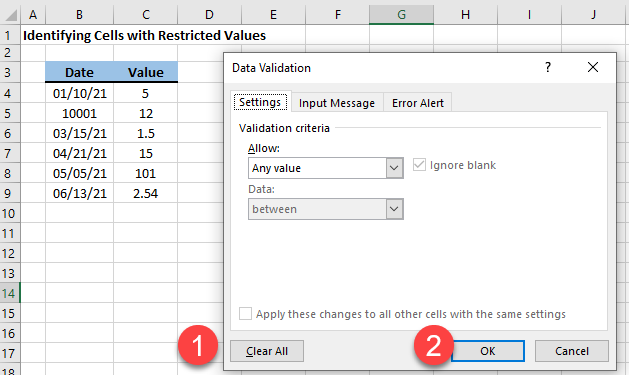The image size is (629, 375).
Task: Select column F header
Action: [x=337, y=15]
